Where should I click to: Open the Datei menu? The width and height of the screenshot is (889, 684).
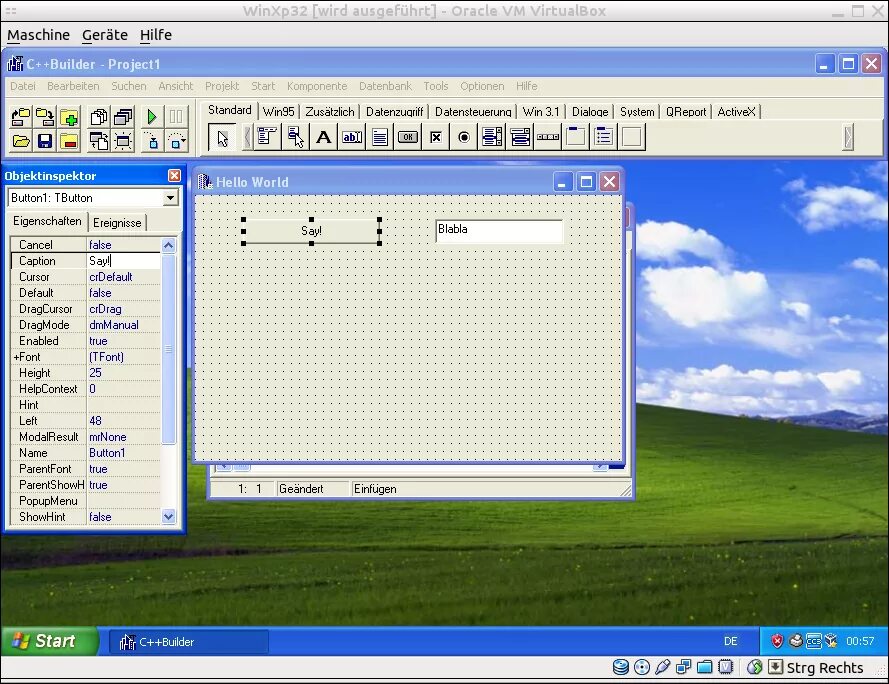pyautogui.click(x=23, y=86)
